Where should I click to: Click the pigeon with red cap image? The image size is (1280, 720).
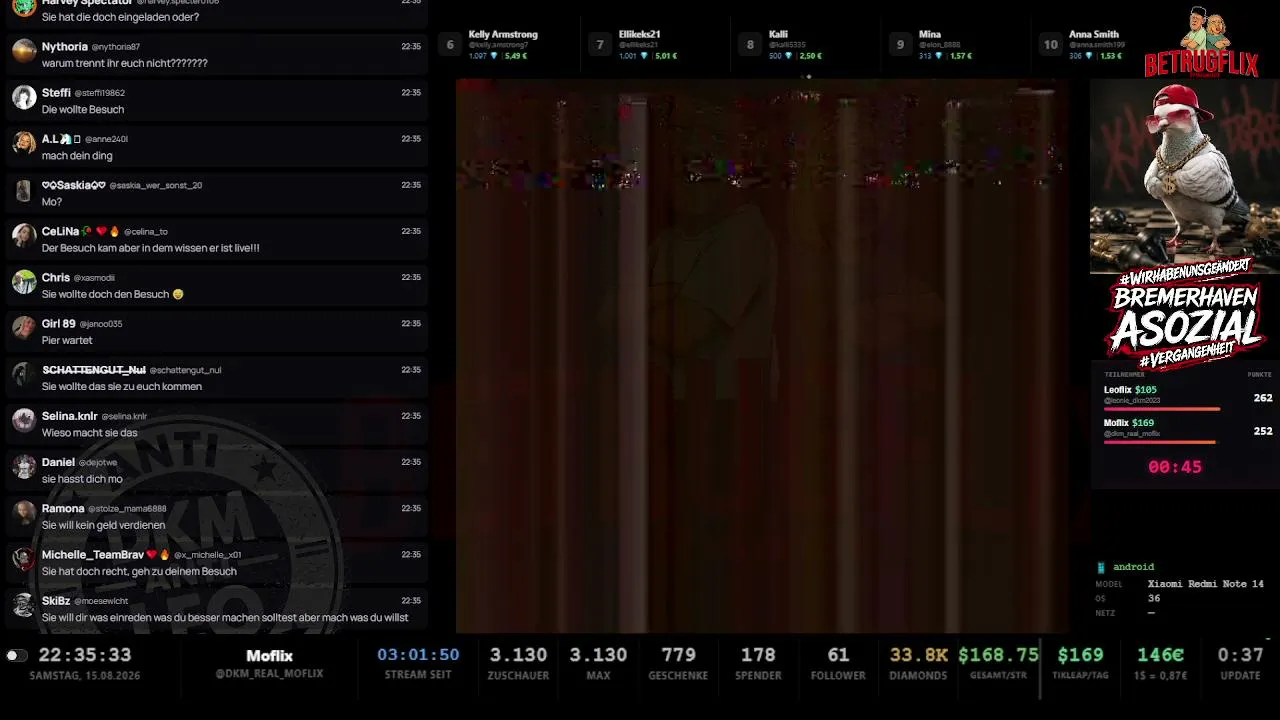point(1184,174)
